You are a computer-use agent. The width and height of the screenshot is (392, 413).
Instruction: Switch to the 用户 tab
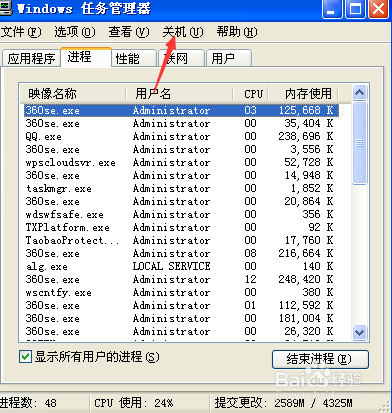click(229, 59)
